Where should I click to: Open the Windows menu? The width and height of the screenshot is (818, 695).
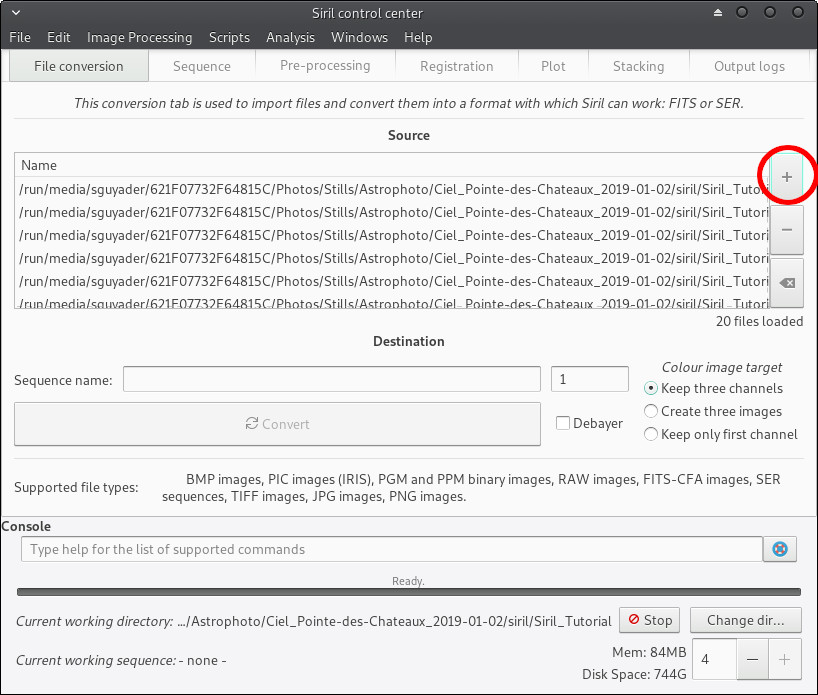(x=359, y=38)
